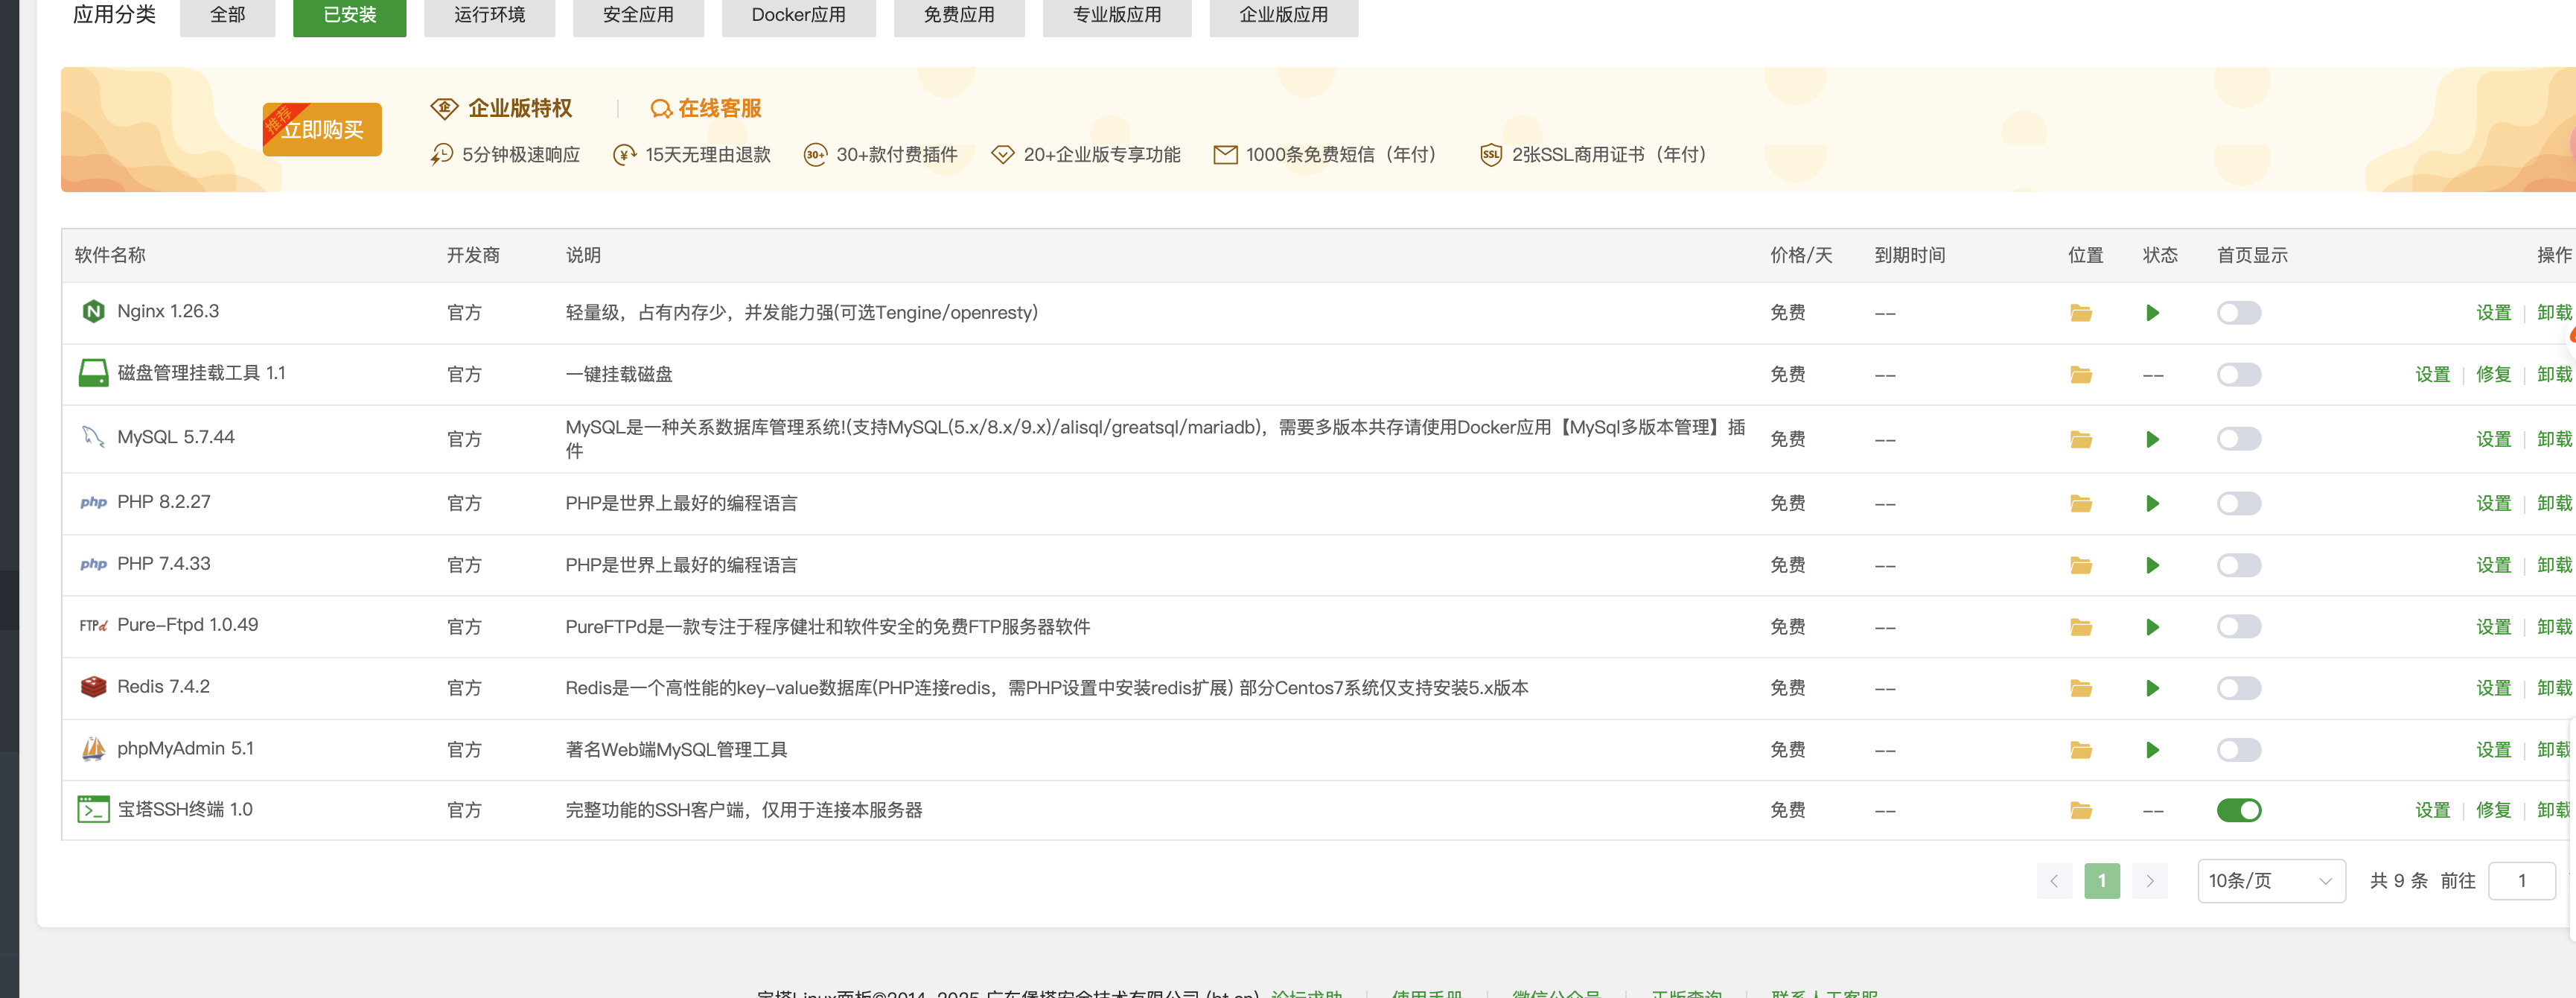
Task: Toggle homepage display for PHP 8.2.27
Action: coord(2238,503)
